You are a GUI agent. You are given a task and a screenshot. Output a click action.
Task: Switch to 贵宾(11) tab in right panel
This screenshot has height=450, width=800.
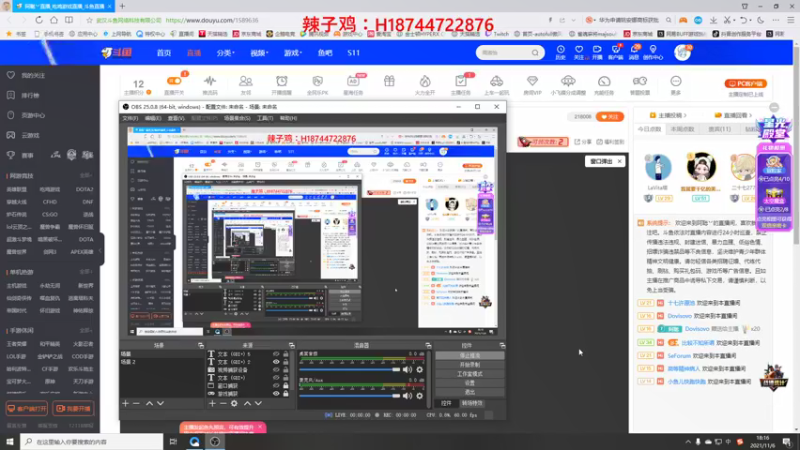click(719, 129)
